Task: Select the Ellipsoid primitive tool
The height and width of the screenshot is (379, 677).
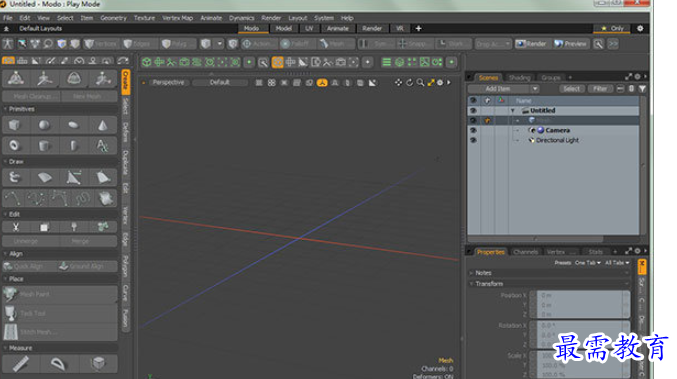Action: pos(73,125)
